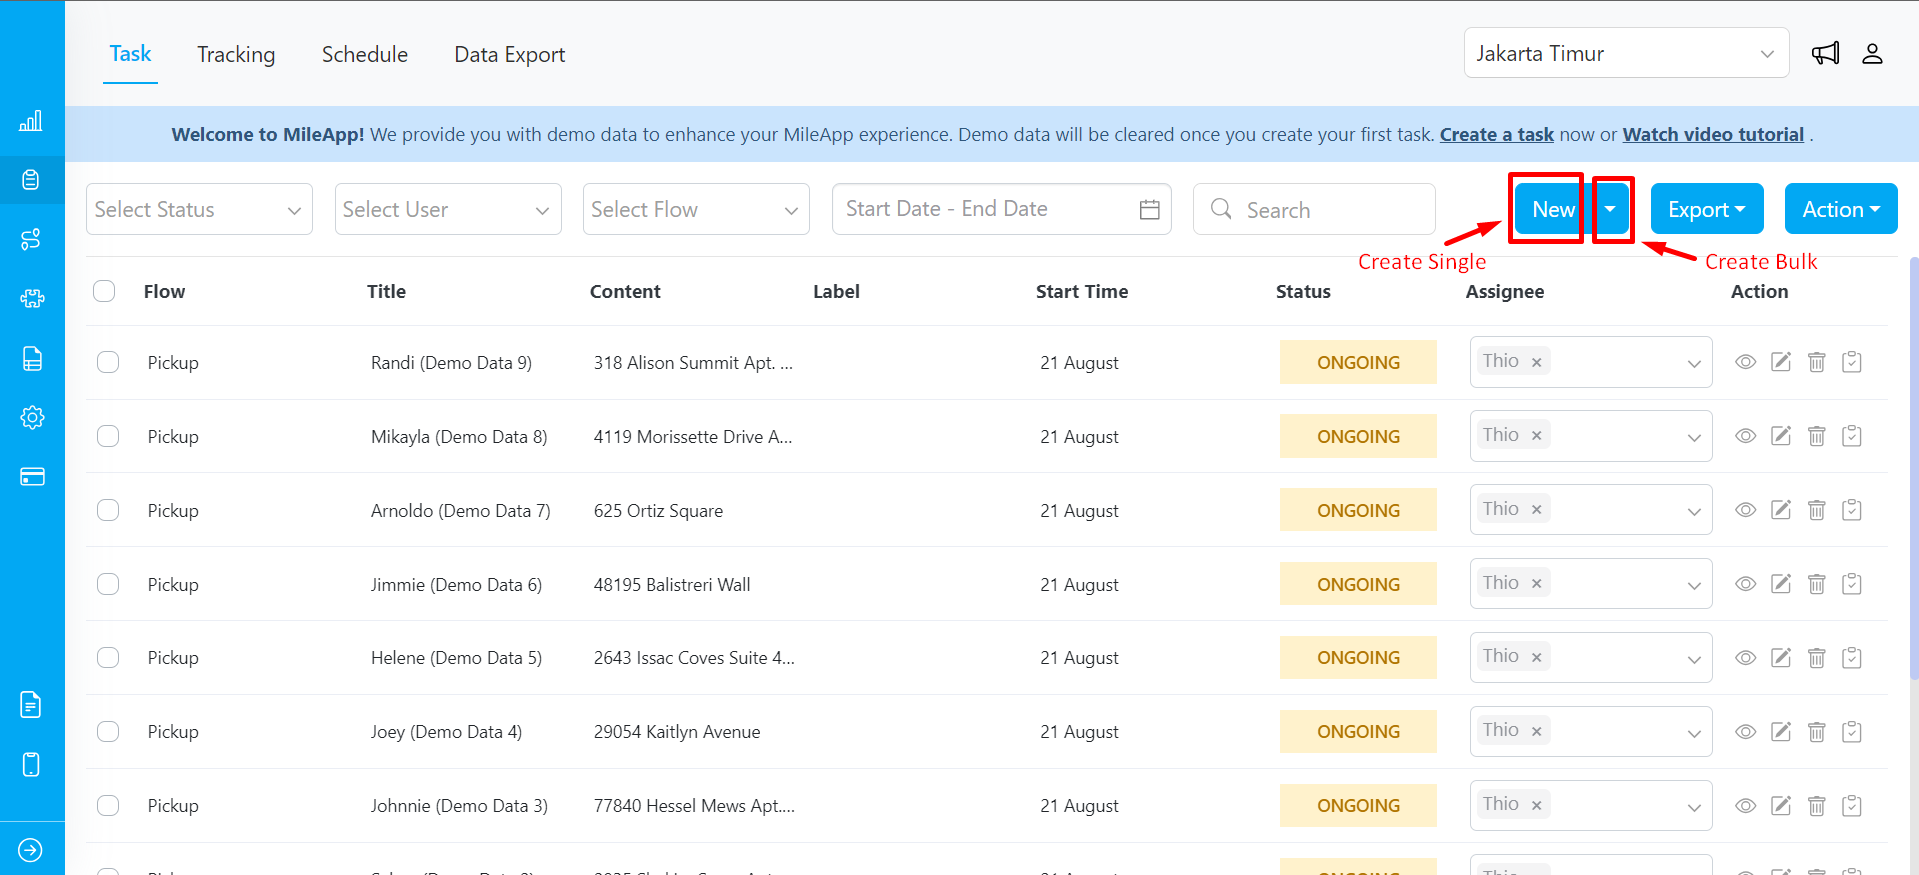Screen dimensions: 1919x875
Task: Click the address 625 Ortiz Square
Action: coord(658,510)
